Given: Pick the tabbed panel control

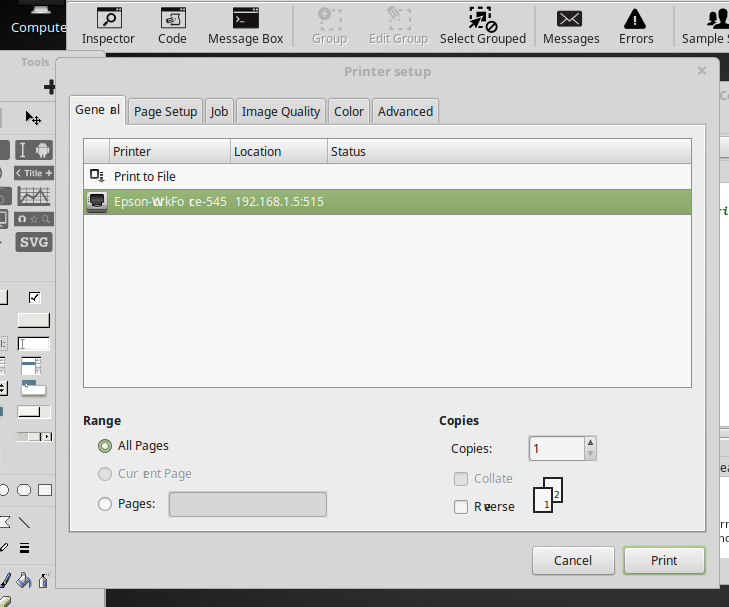Looking at the screenshot, I should [33, 389].
